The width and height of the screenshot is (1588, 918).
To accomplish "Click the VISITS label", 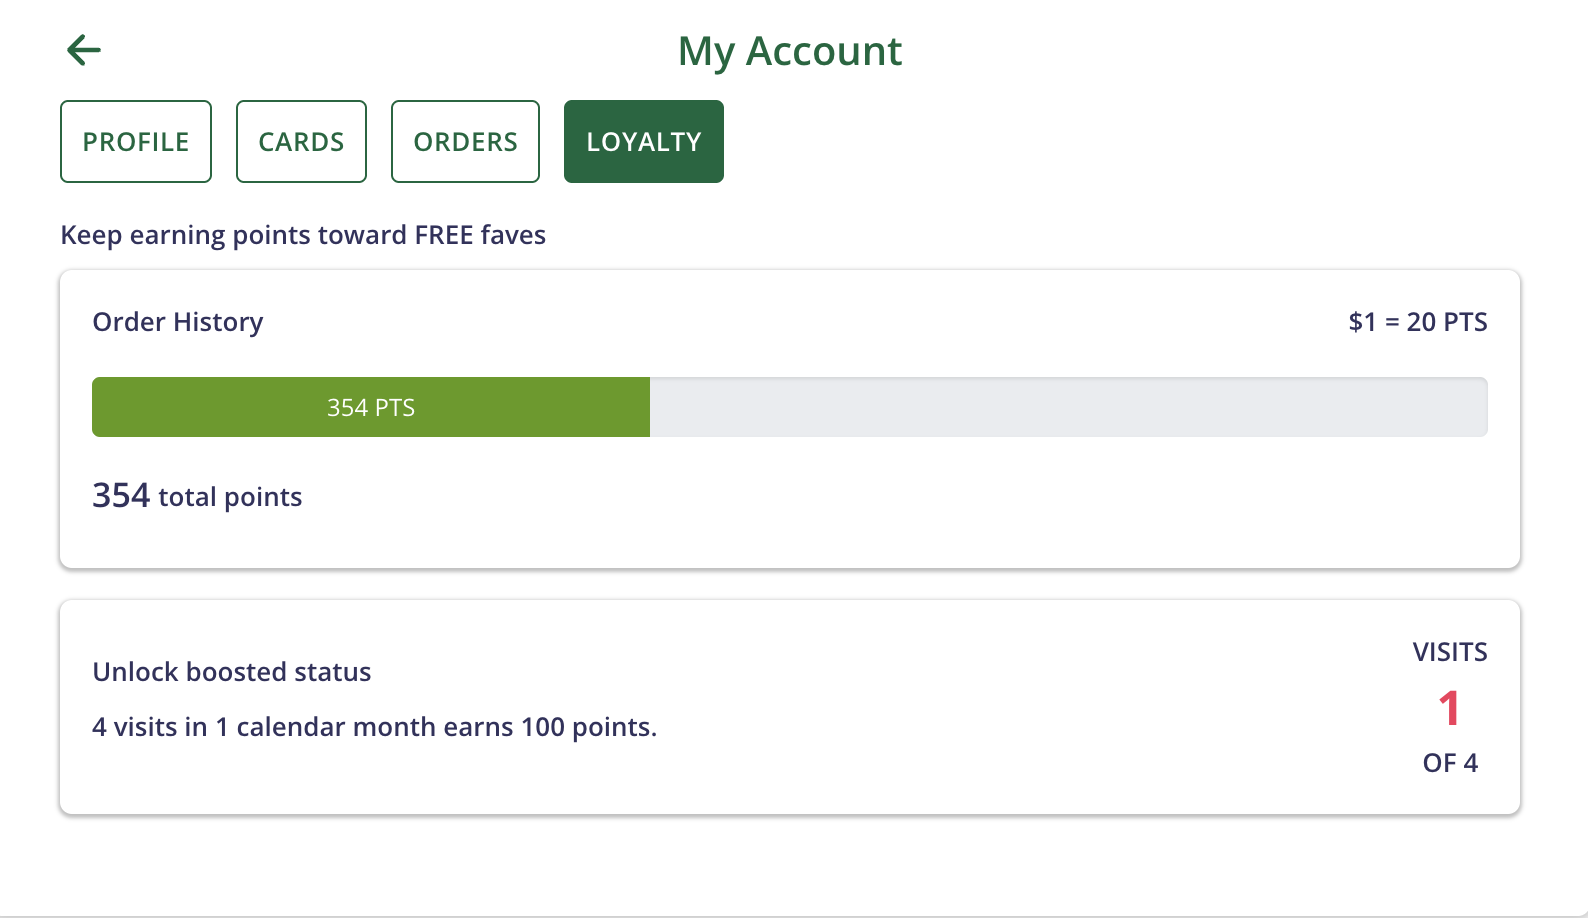I will point(1449,652).
